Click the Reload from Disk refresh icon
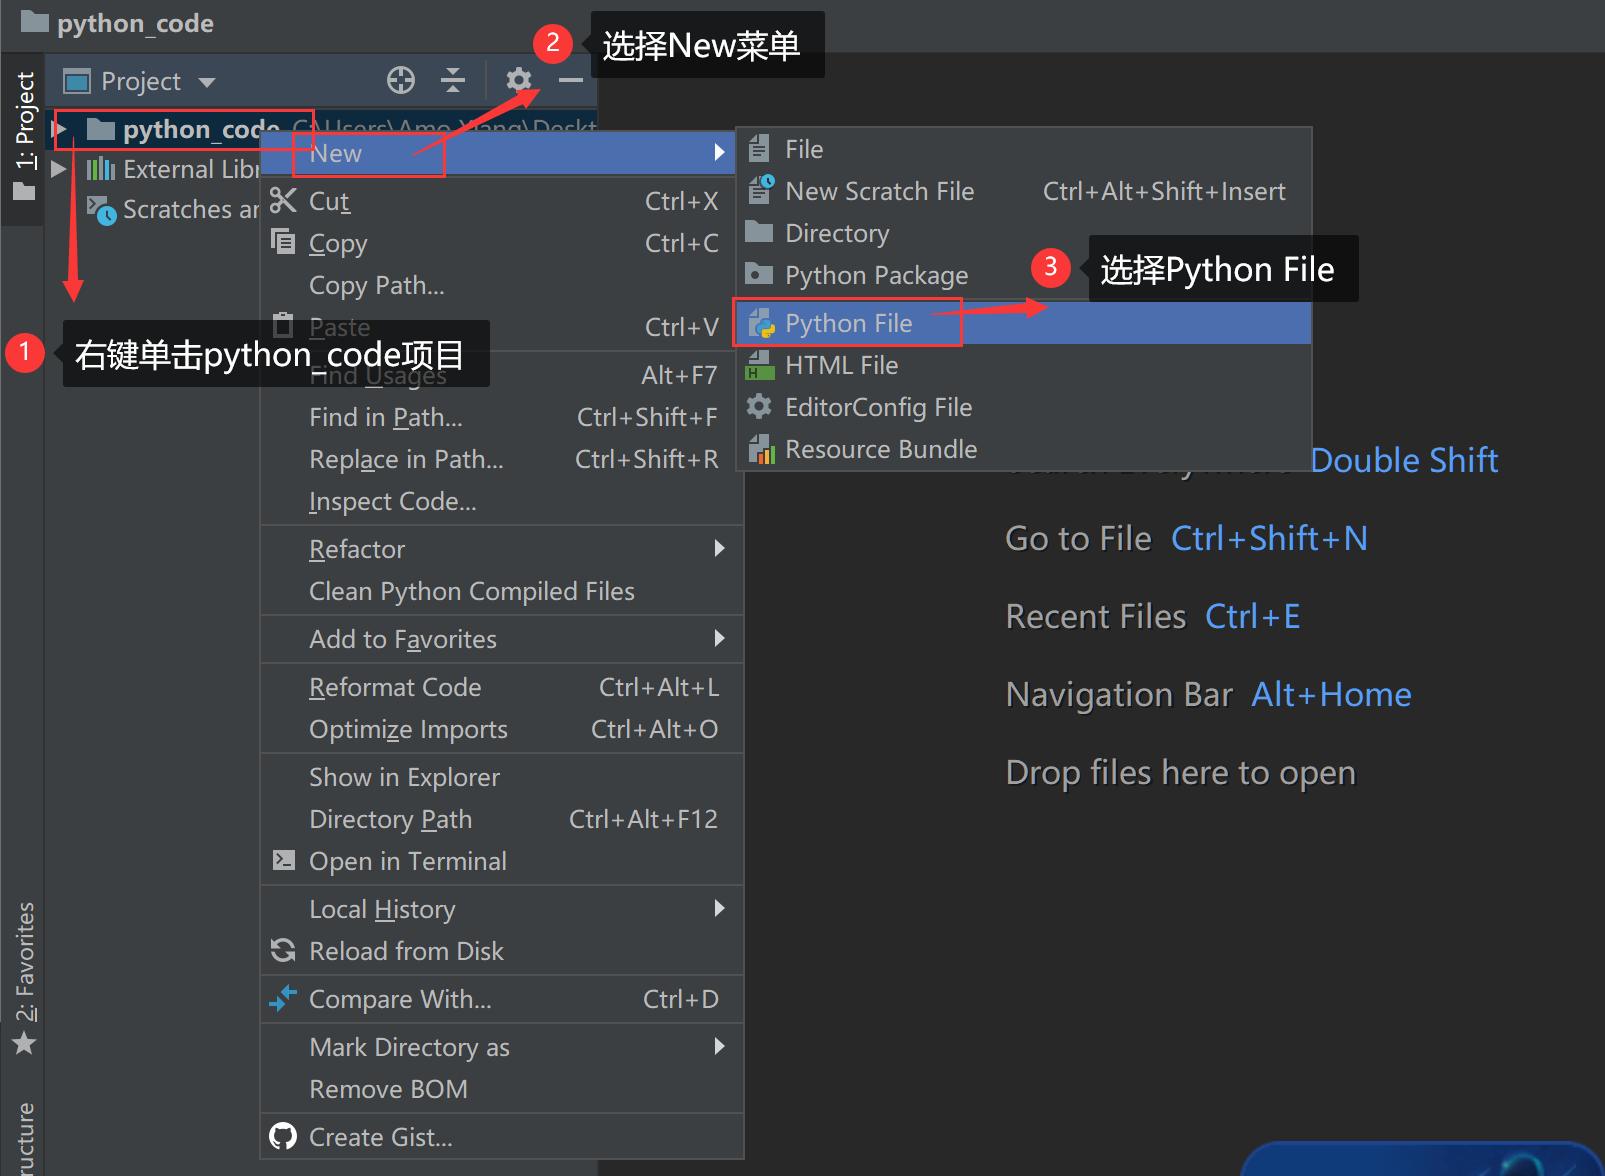This screenshot has width=1605, height=1176. tap(284, 950)
